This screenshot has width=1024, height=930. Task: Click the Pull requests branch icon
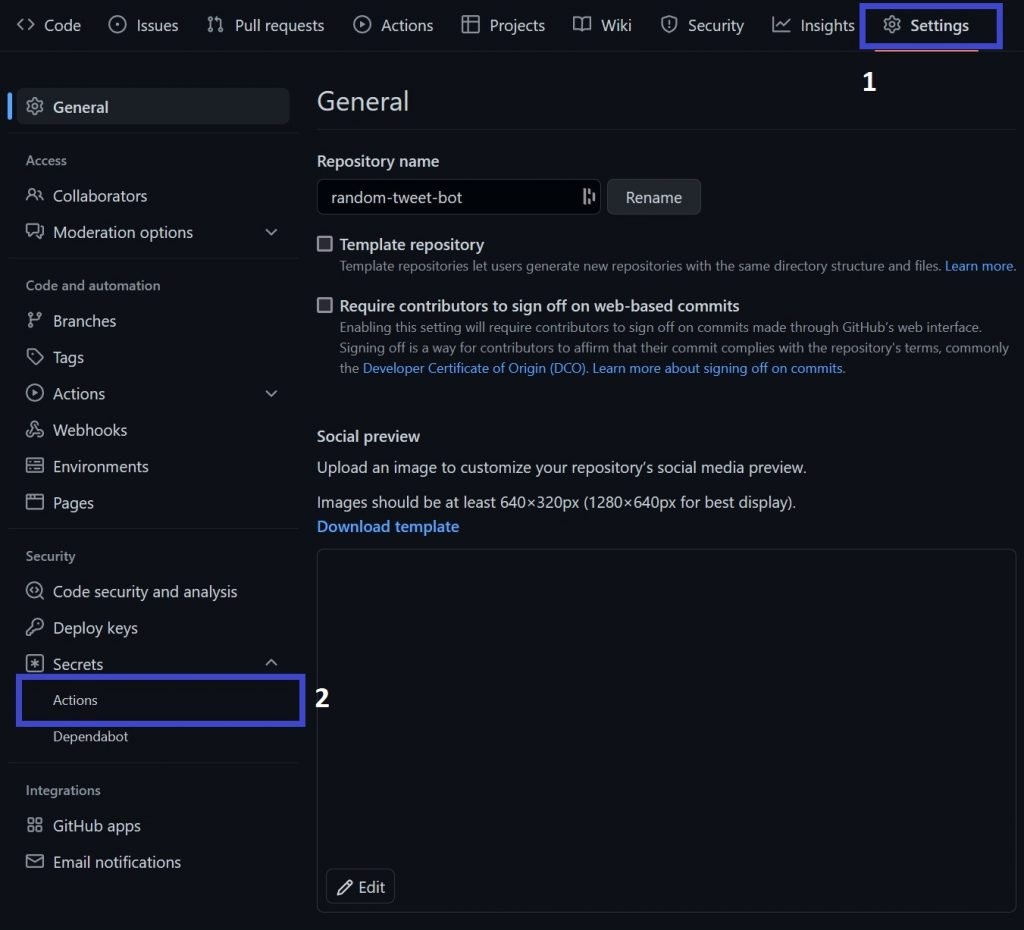point(215,25)
